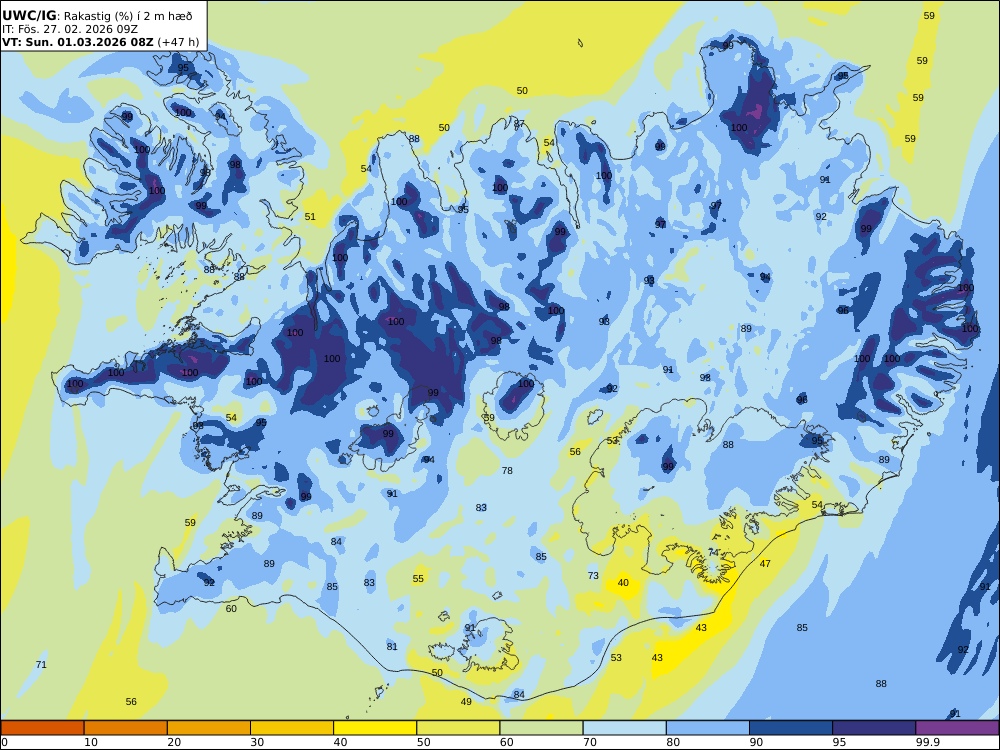Click the '51' humidity value on the map
This screenshot has height=750, width=1000.
310,217
